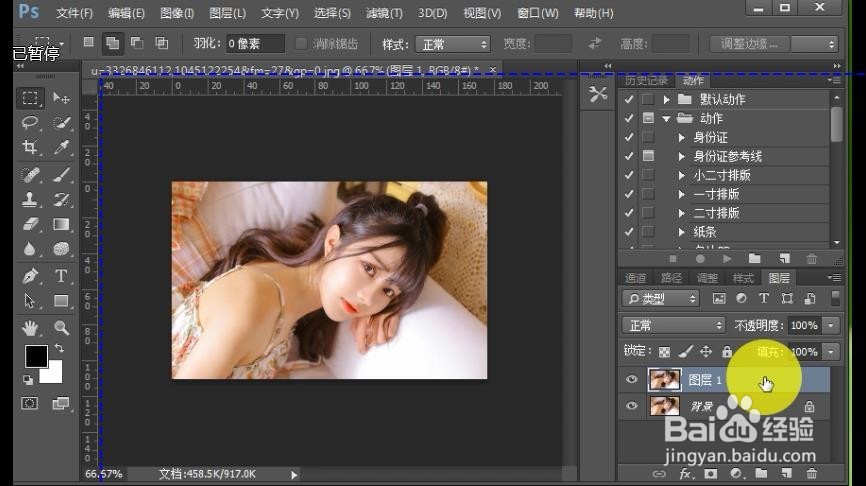Expand the 二寸排版 action
Viewport: 866px width, 486px height.
(682, 213)
